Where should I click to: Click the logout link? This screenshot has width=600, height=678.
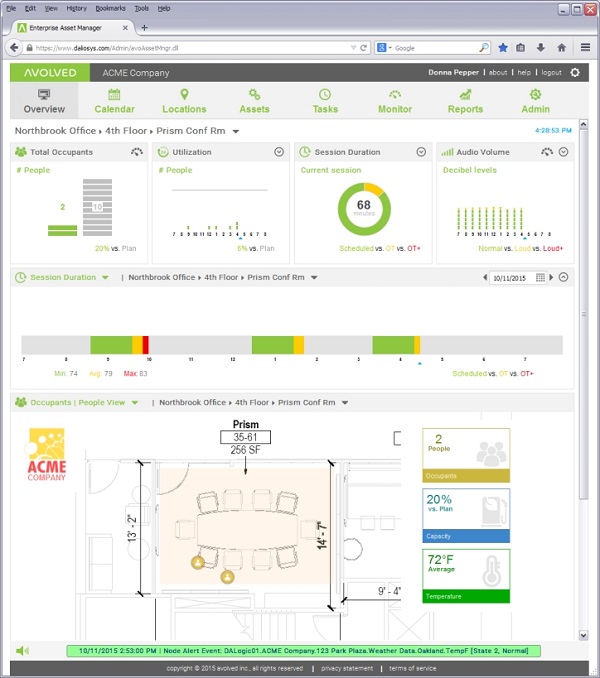pyautogui.click(x=551, y=73)
